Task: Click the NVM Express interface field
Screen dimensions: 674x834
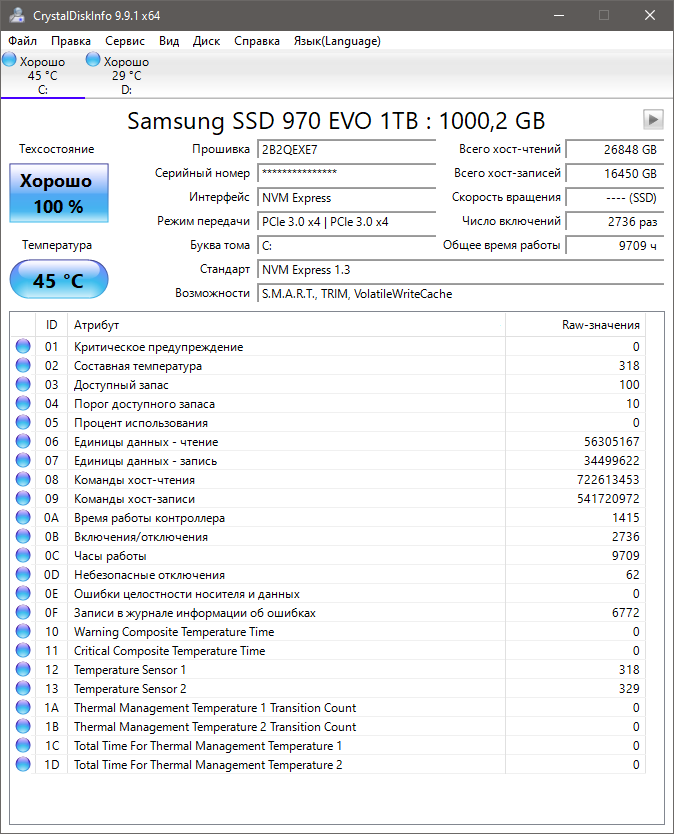Action: click(346, 198)
